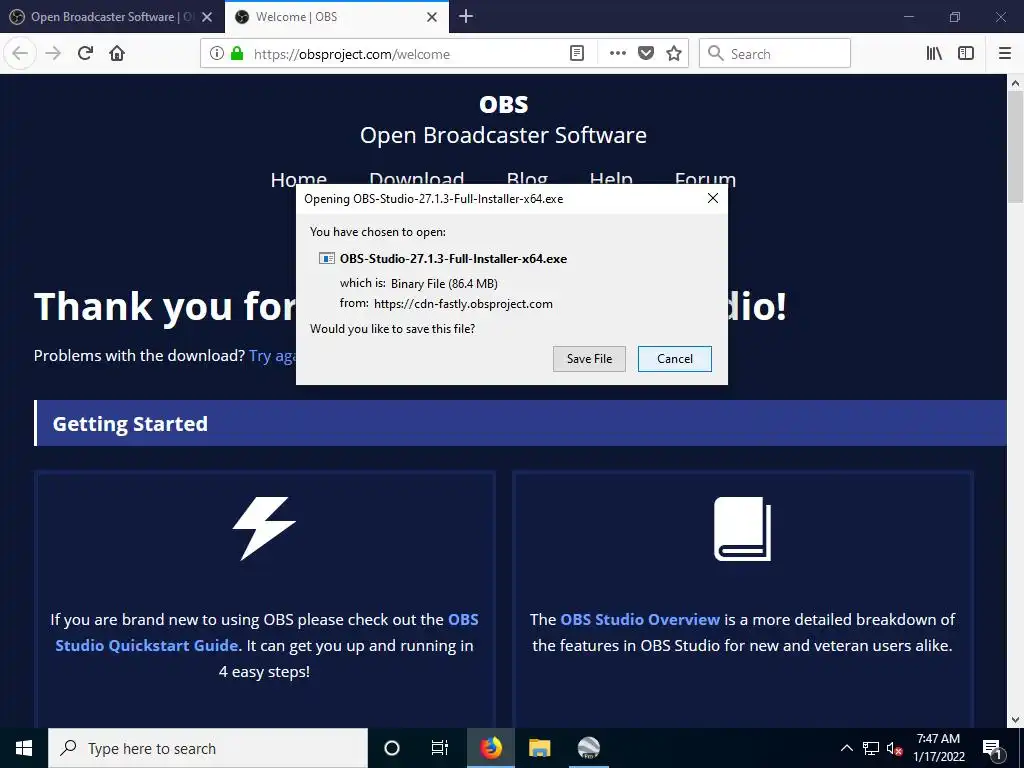Click scrollbar up arrow
Screen dimensions: 1024x768
(x=1015, y=83)
